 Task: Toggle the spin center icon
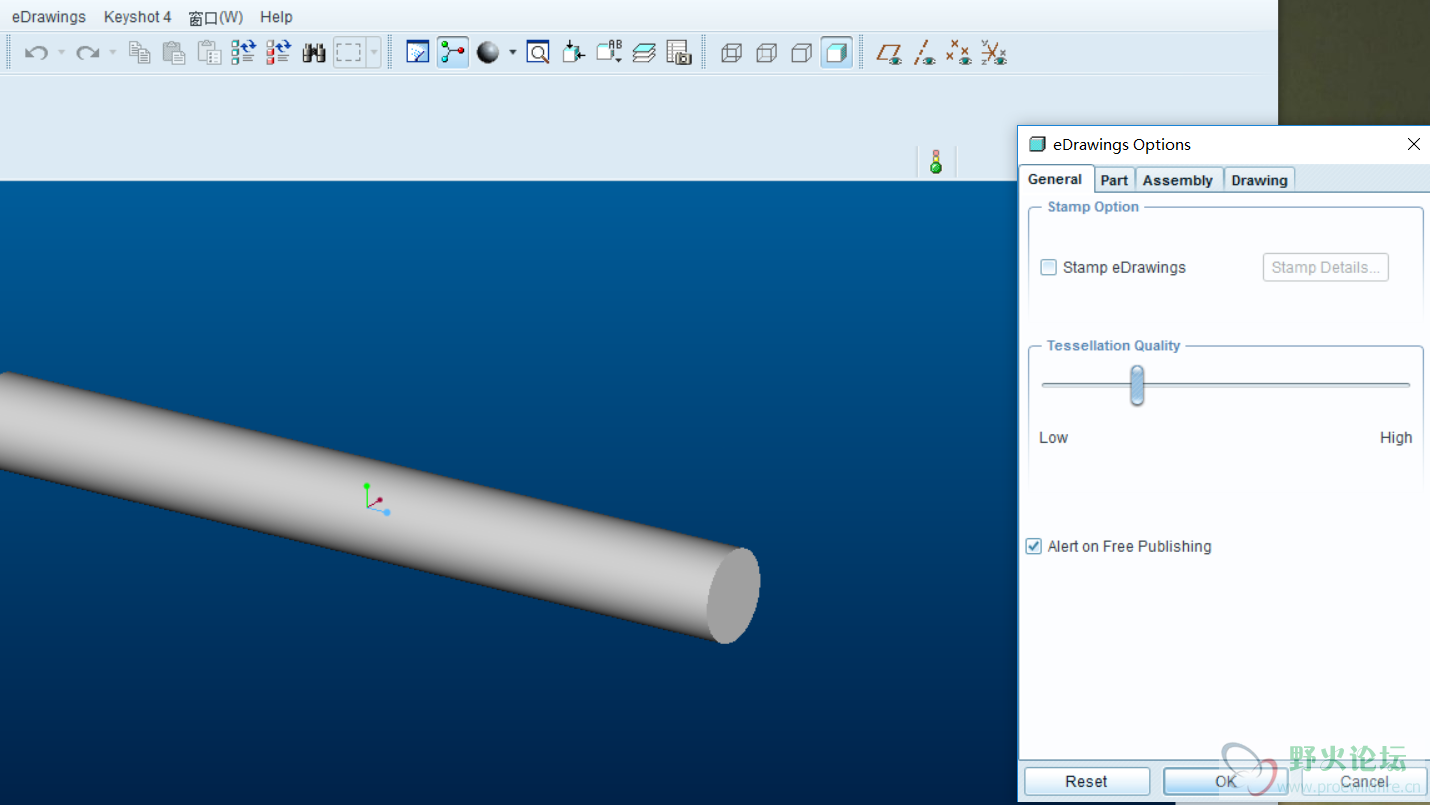click(453, 52)
